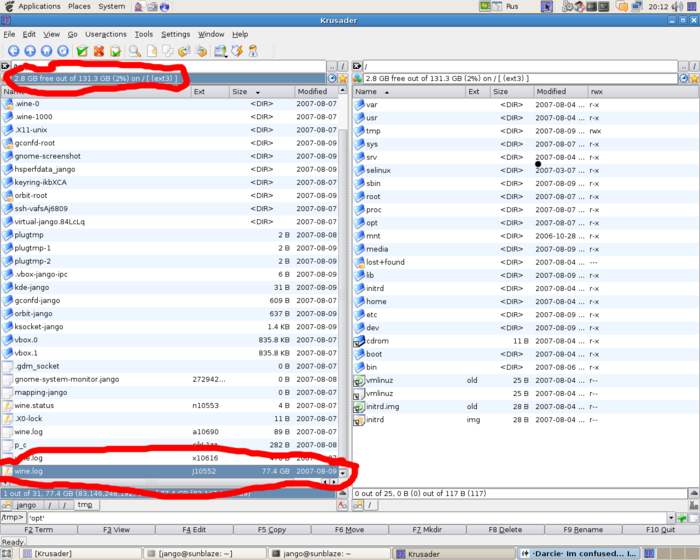Viewport: 700px width, 560px height.
Task: Click the disconnect lightning bolt icon
Action: coord(237,51)
